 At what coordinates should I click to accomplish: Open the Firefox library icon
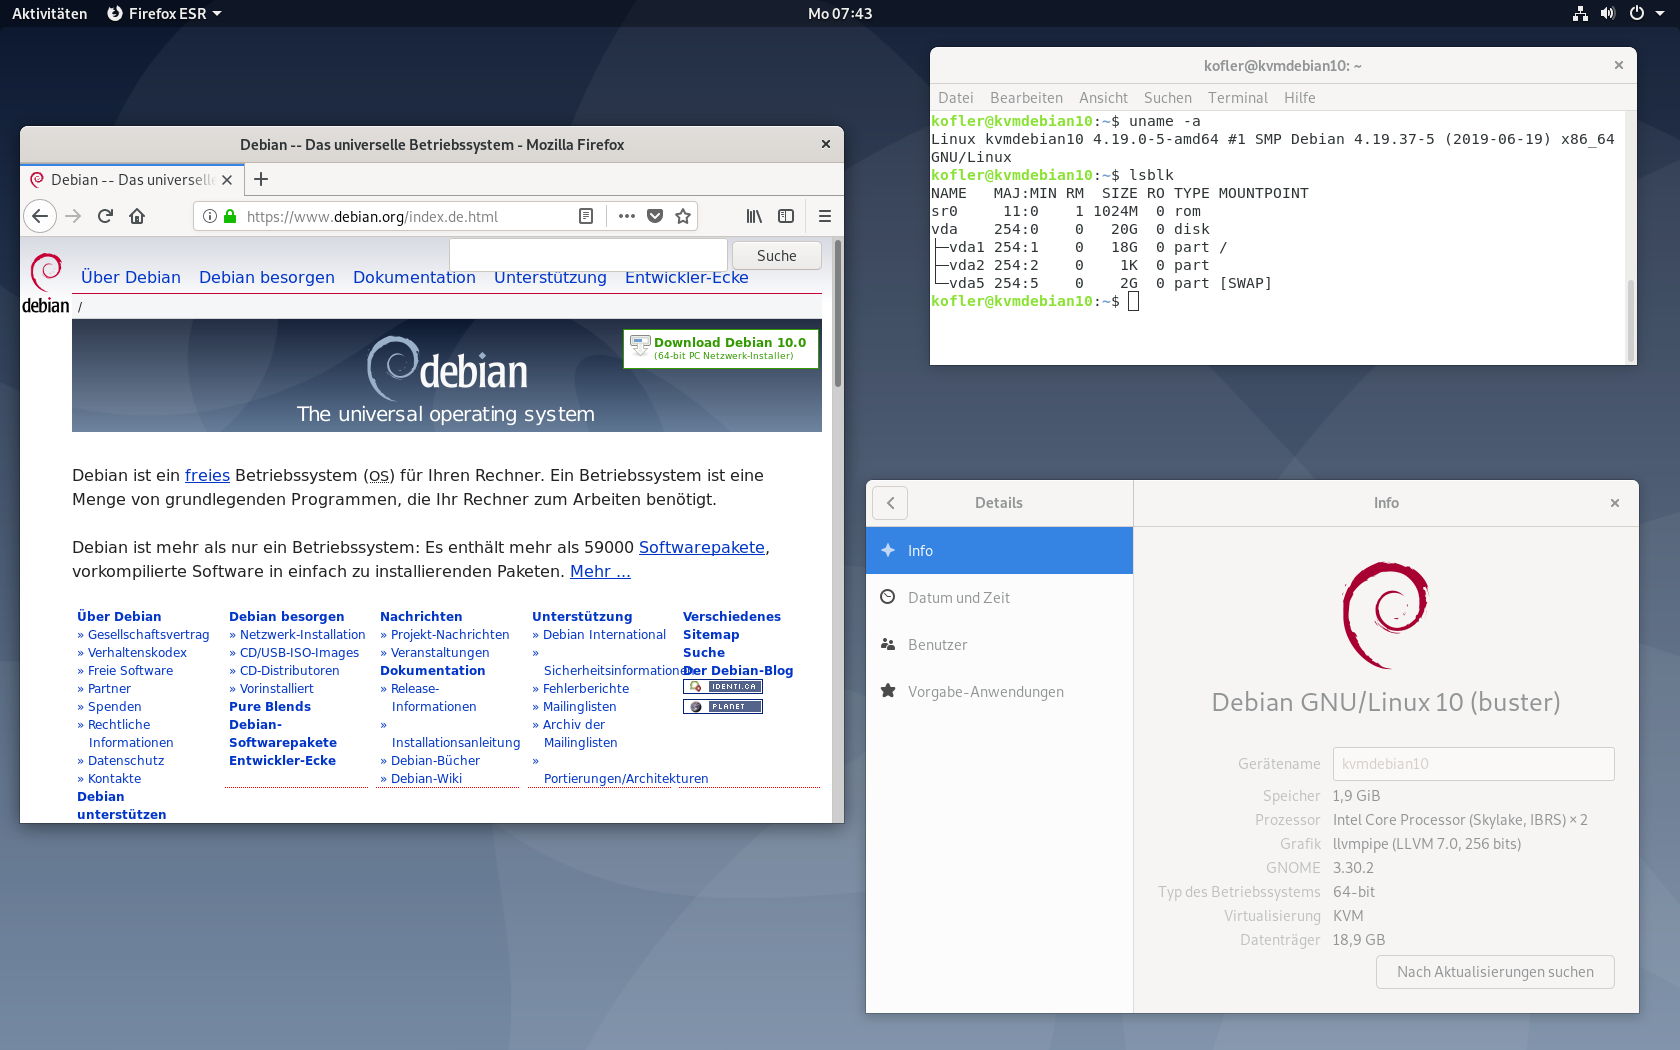(756, 216)
